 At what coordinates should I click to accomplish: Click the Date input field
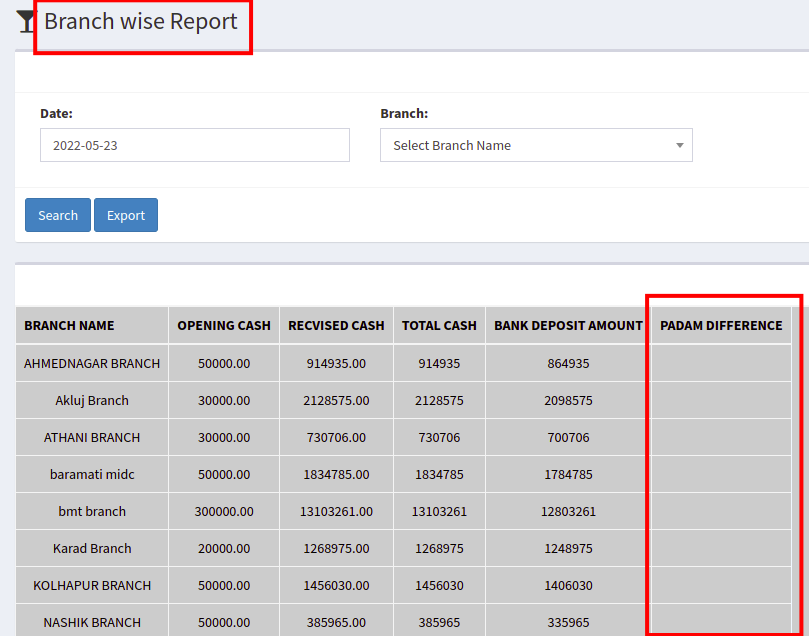tap(195, 145)
